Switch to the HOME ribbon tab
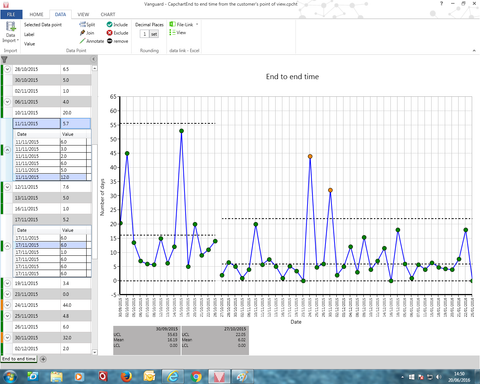The image size is (480, 384). click(36, 14)
